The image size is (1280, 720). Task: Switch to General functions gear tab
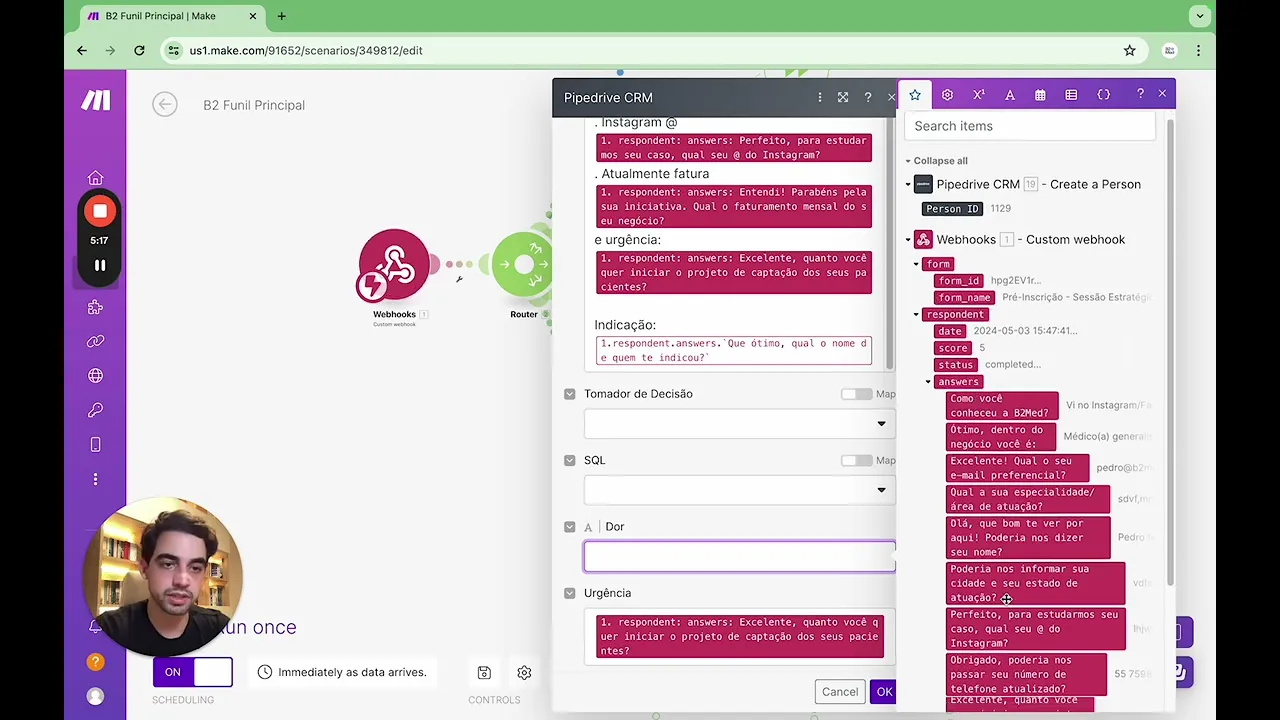947,95
